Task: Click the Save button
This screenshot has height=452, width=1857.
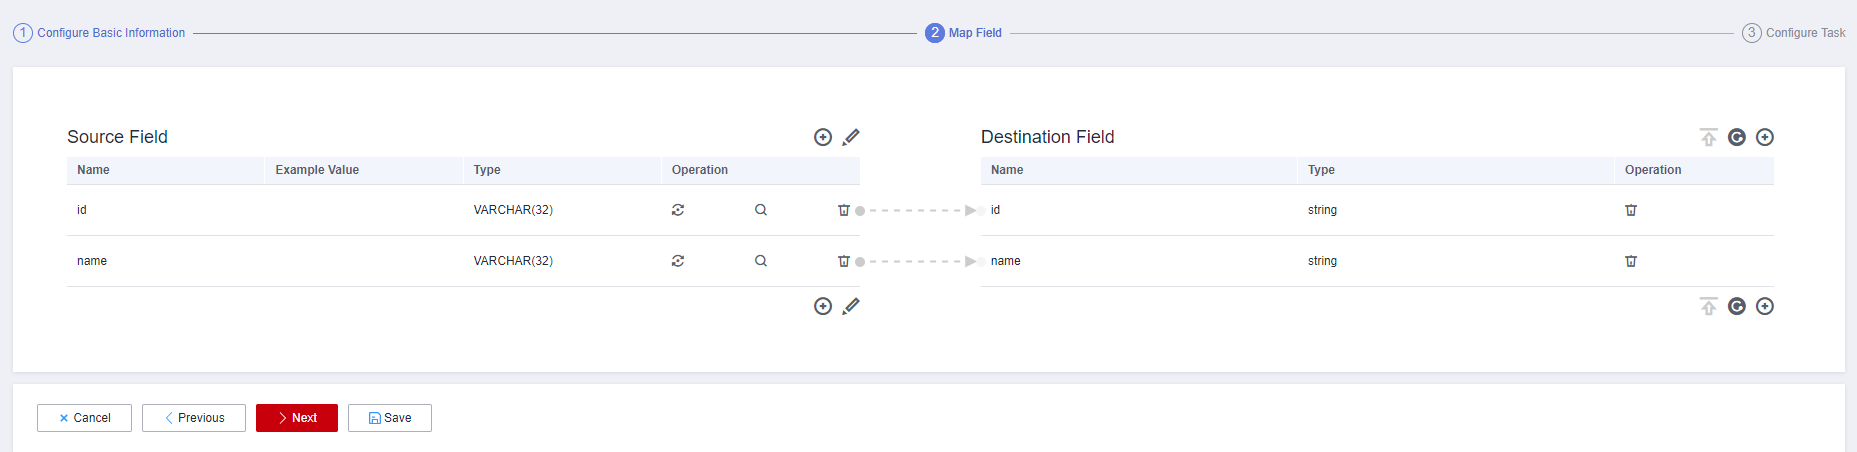Action: coord(390,418)
